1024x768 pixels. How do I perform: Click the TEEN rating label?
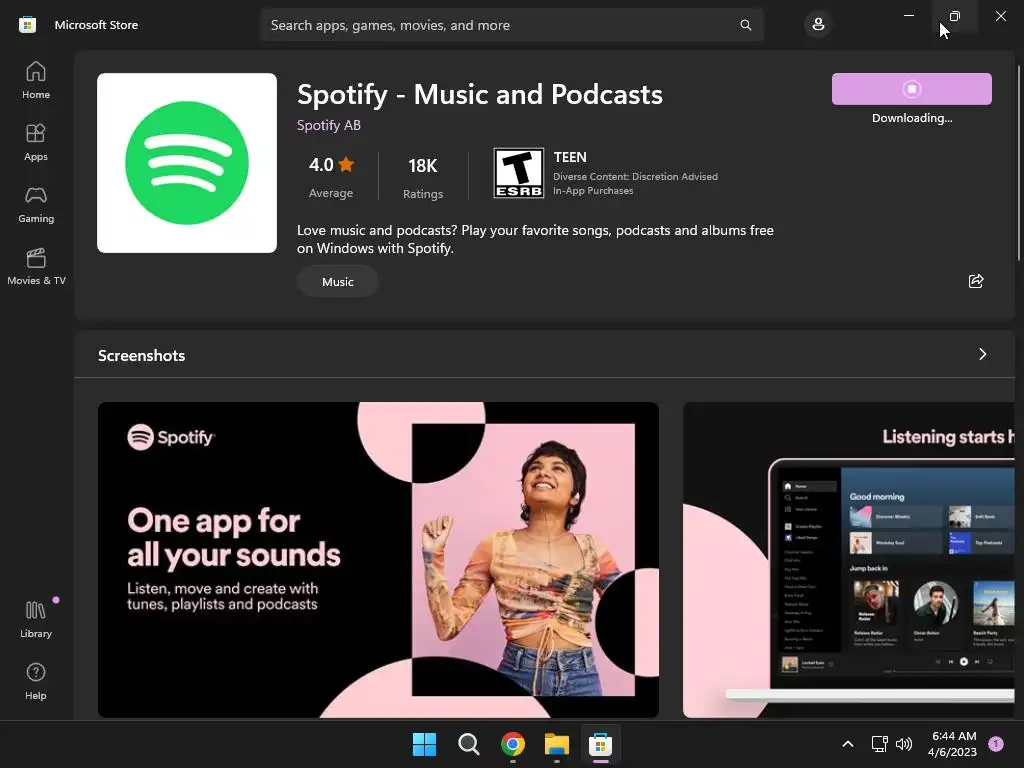click(x=570, y=157)
